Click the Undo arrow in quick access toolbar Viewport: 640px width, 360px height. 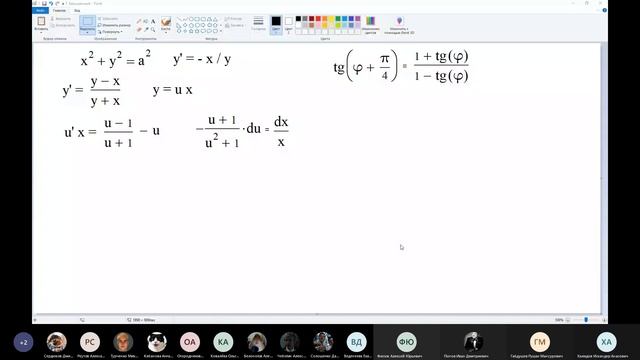pyautogui.click(x=51, y=3)
